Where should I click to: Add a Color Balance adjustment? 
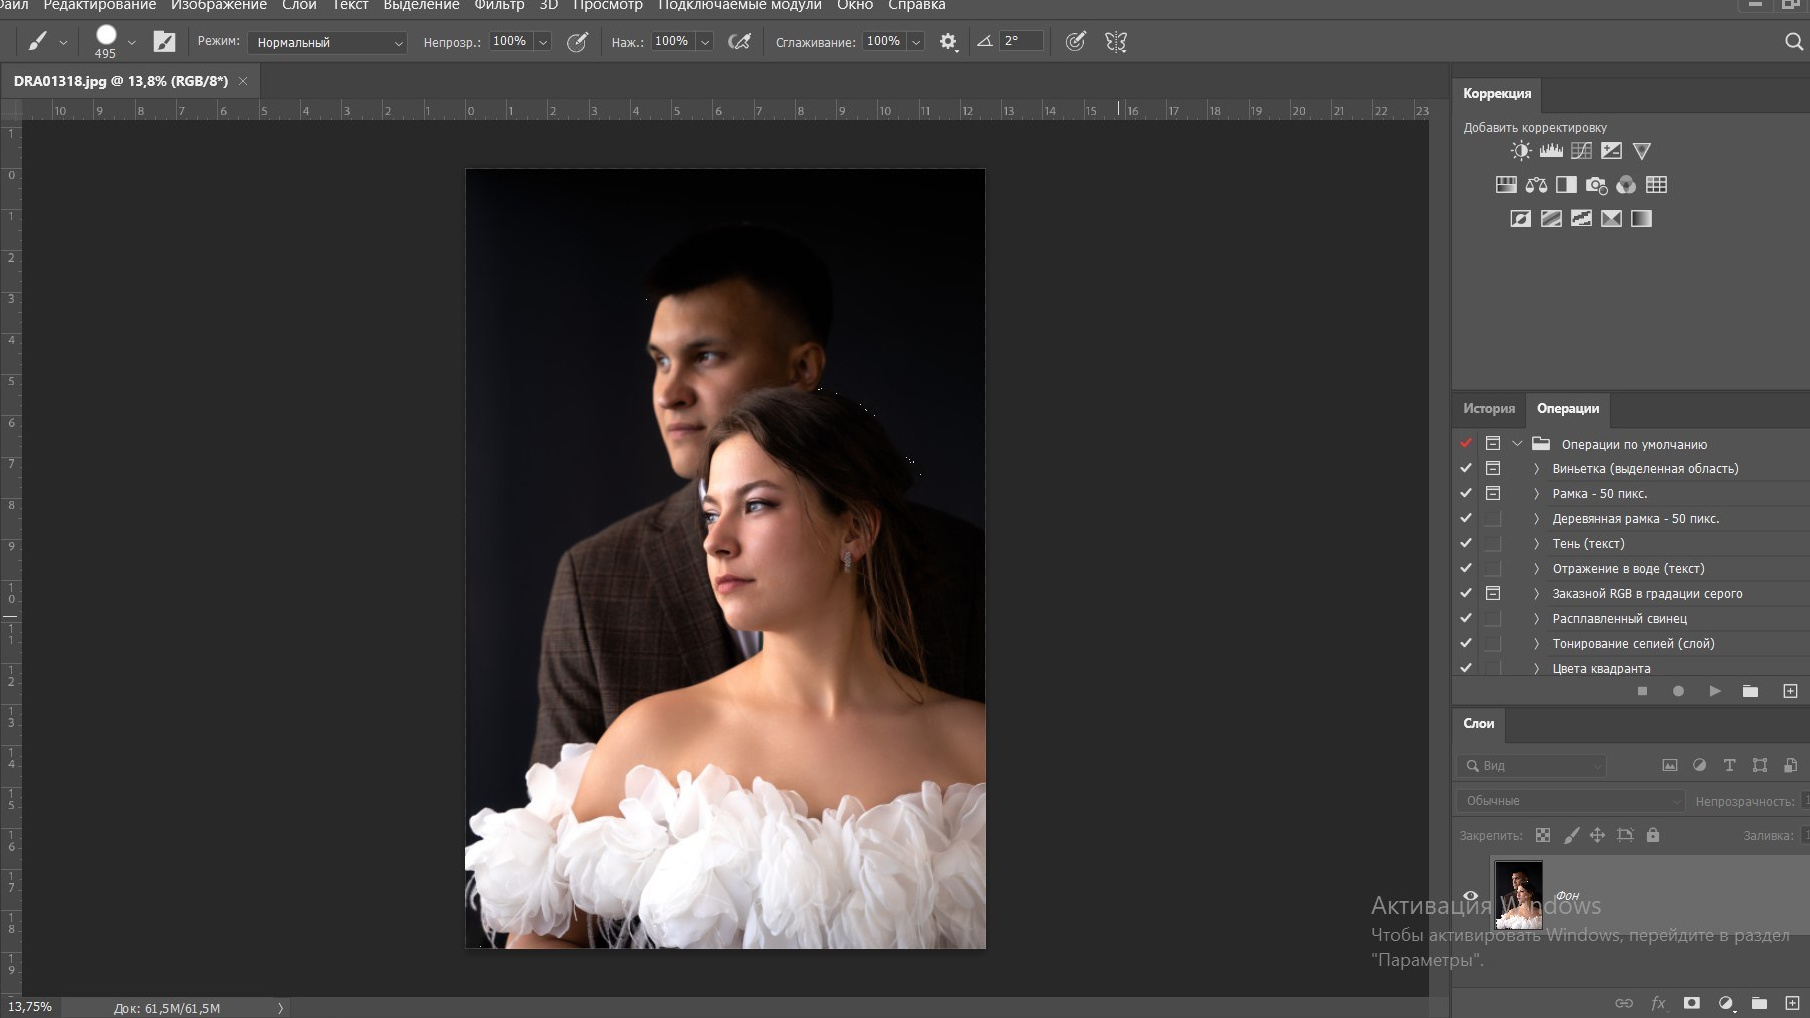pos(1536,185)
